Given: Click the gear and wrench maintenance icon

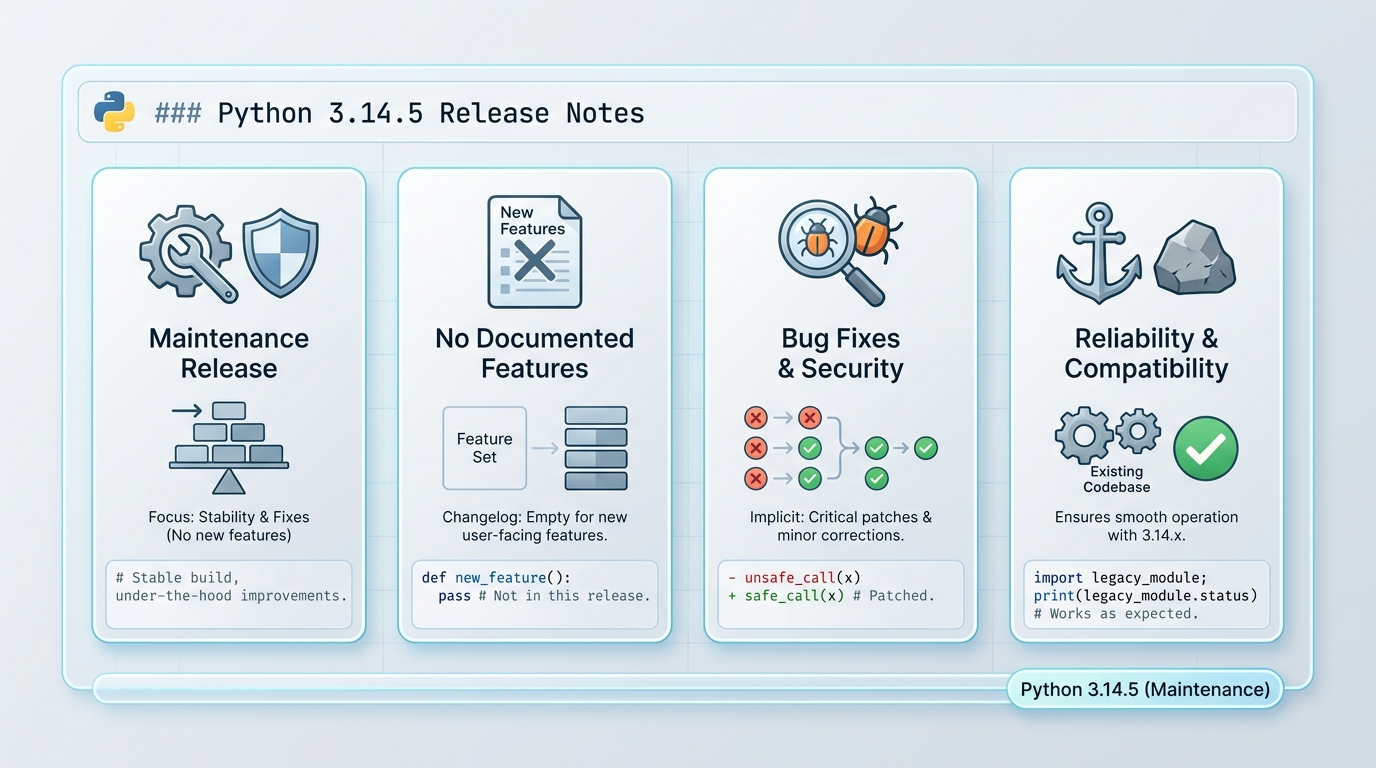Looking at the screenshot, I should pyautogui.click(x=188, y=254).
